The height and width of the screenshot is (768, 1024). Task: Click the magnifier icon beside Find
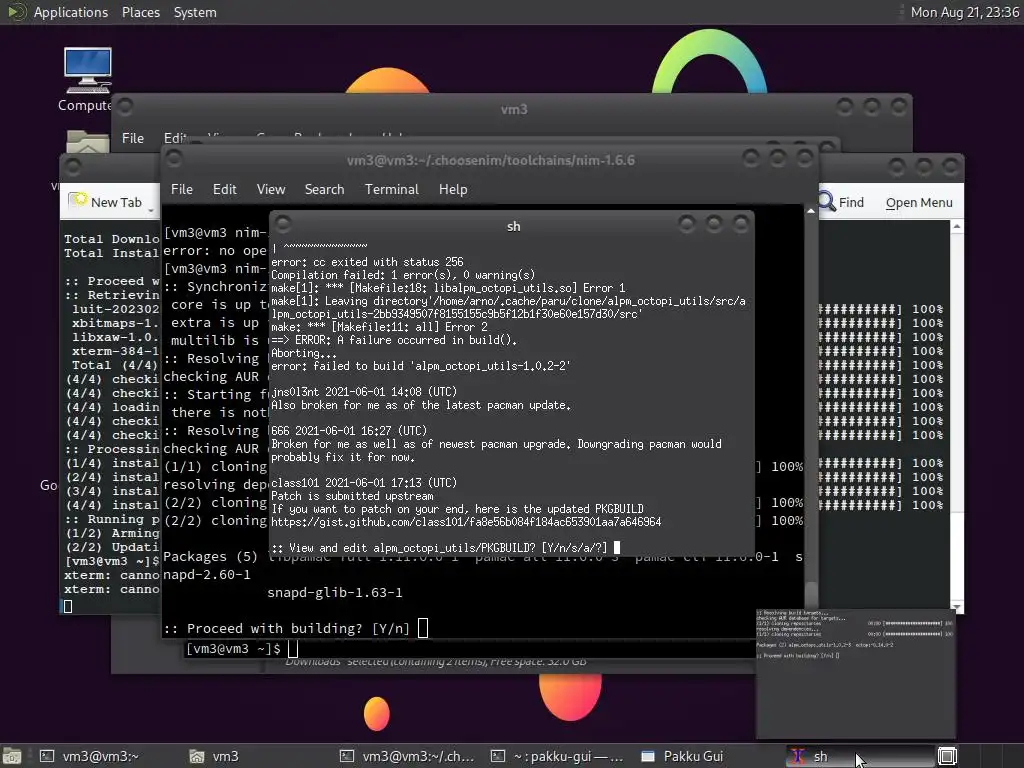(826, 202)
